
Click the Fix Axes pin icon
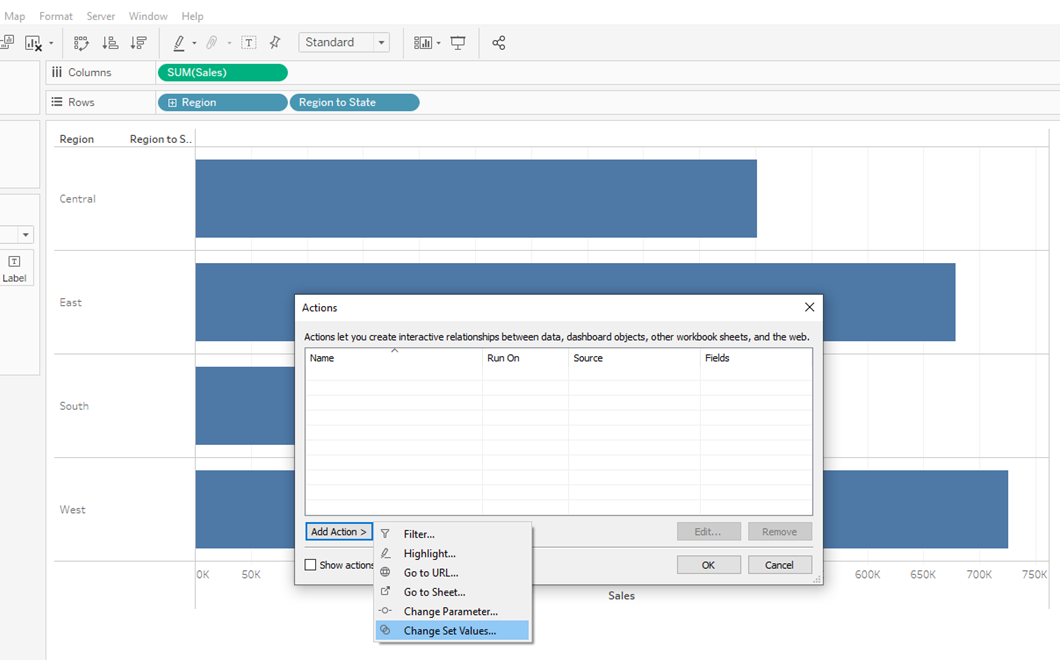[x=274, y=43]
